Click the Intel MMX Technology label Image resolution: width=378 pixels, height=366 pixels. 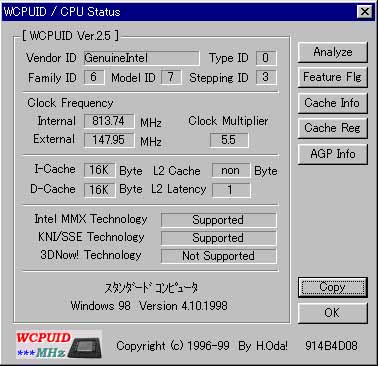pyautogui.click(x=91, y=219)
